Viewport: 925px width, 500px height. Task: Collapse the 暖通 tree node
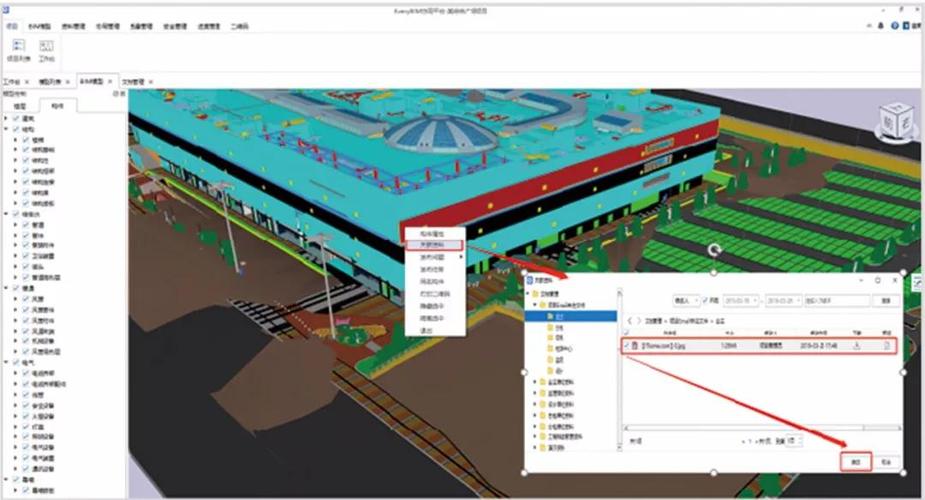(x=6, y=288)
